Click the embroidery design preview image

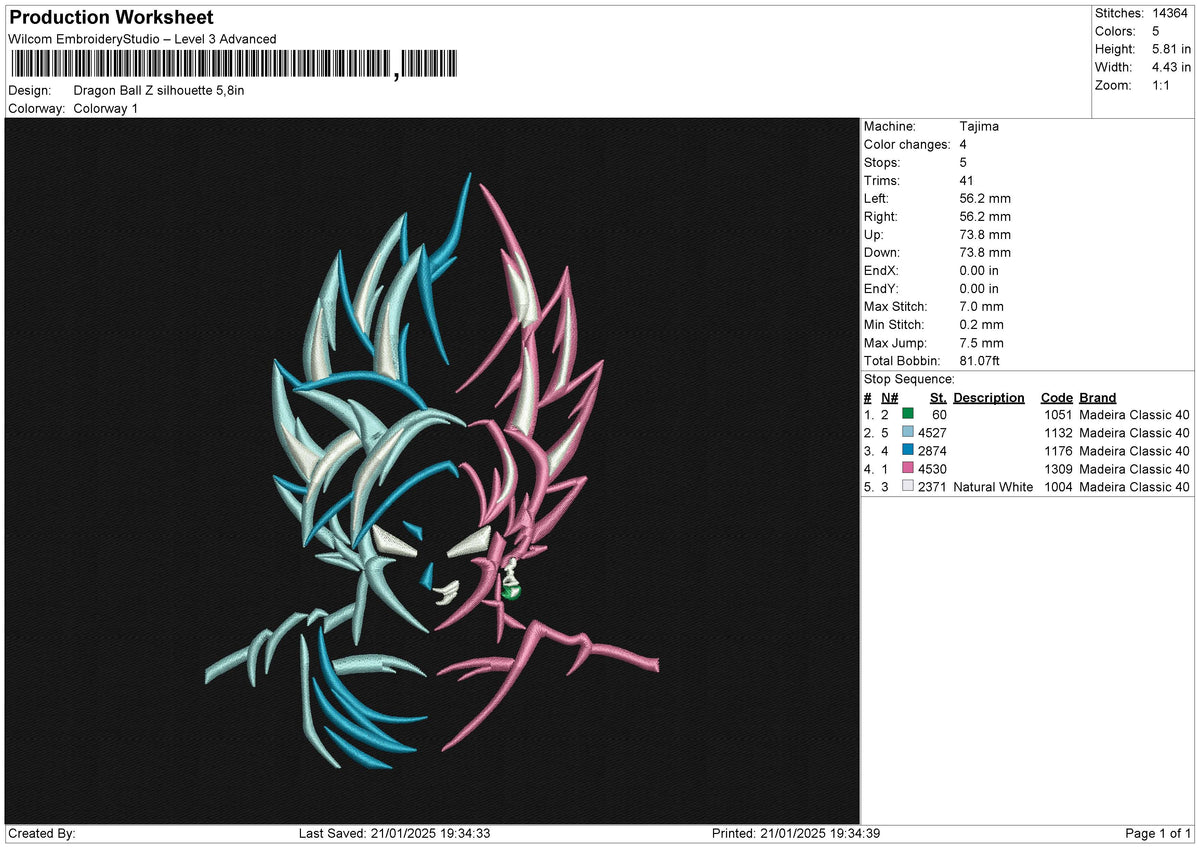pyautogui.click(x=432, y=471)
